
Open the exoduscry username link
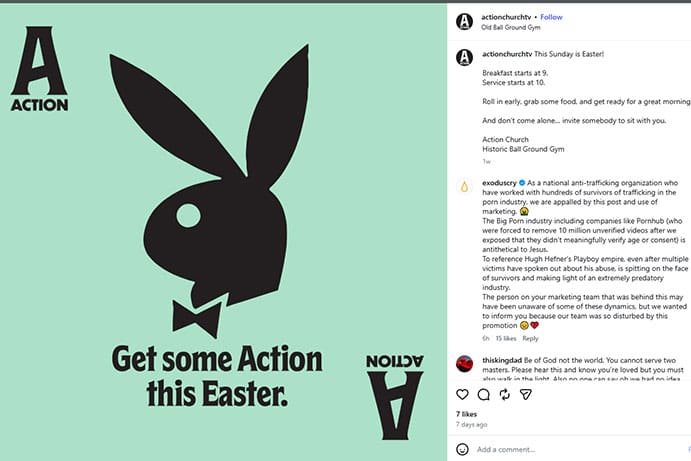(499, 184)
